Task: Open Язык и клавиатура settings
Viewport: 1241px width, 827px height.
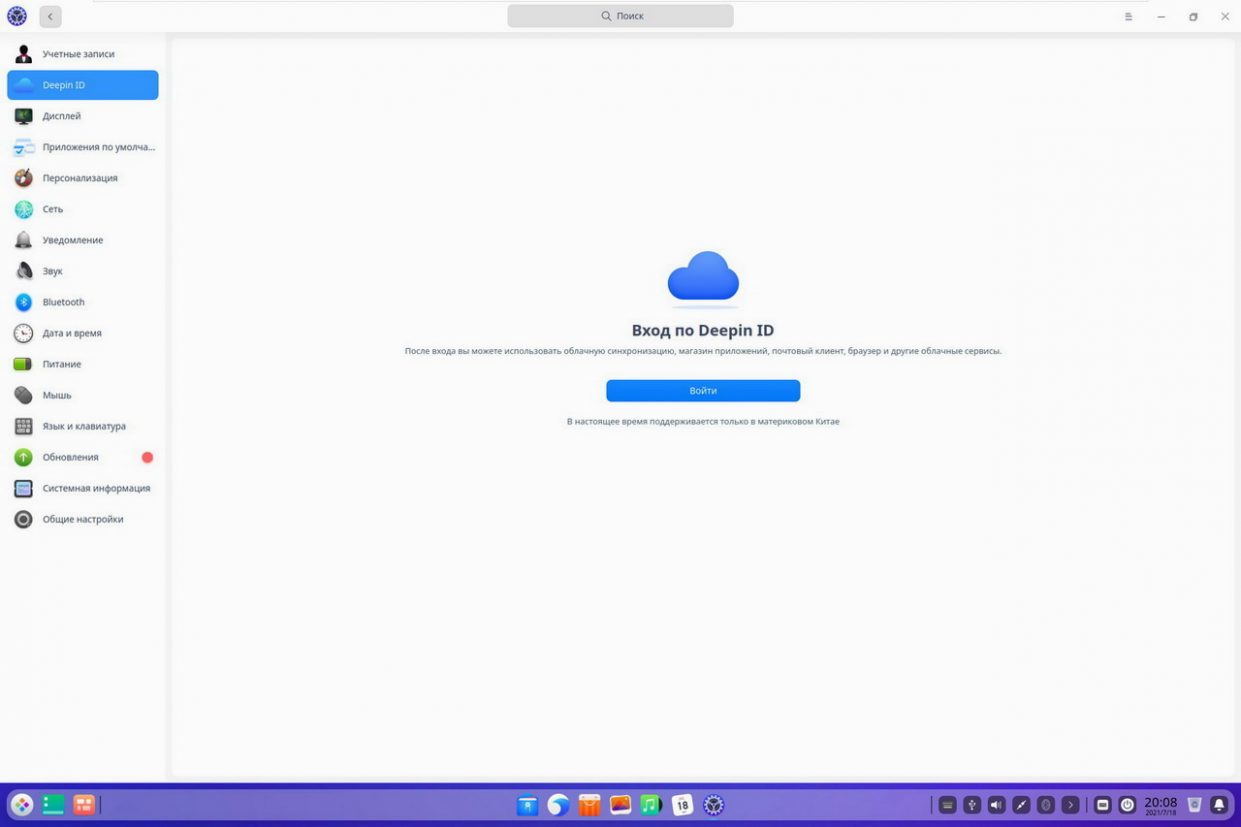Action: coord(83,426)
